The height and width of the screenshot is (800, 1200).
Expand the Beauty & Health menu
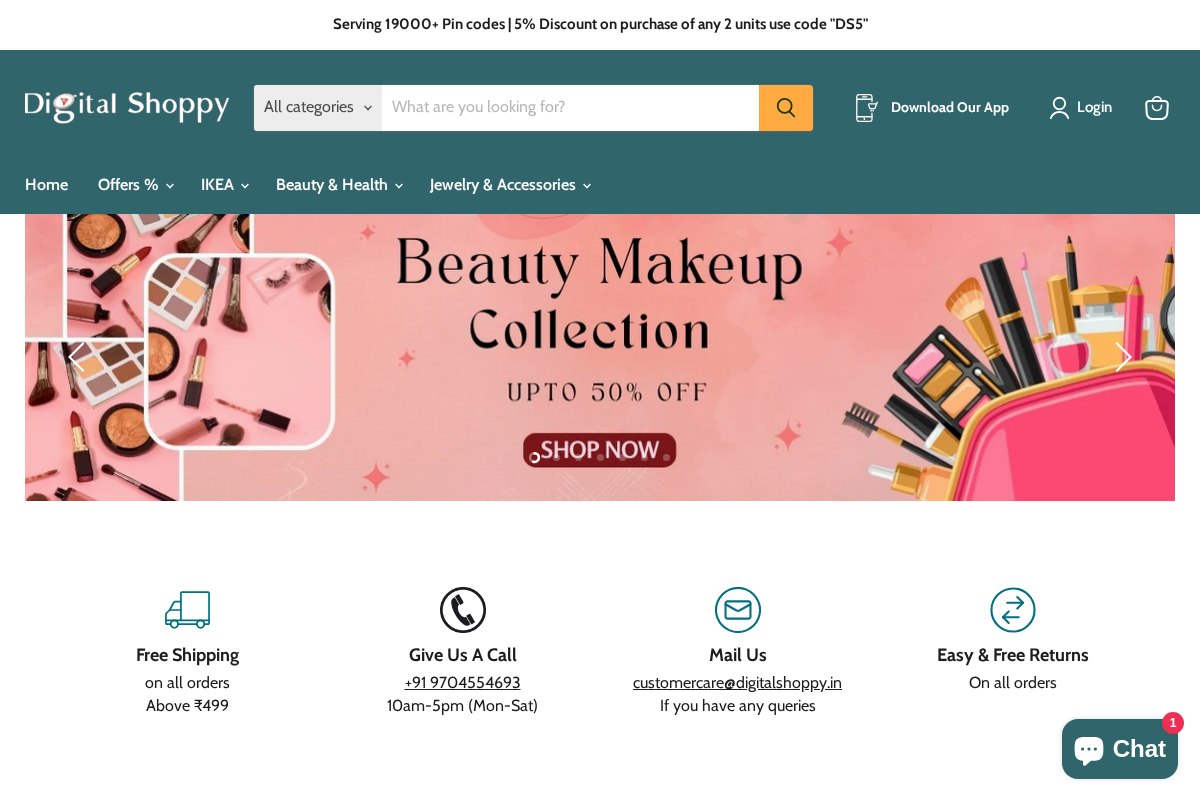tap(339, 184)
